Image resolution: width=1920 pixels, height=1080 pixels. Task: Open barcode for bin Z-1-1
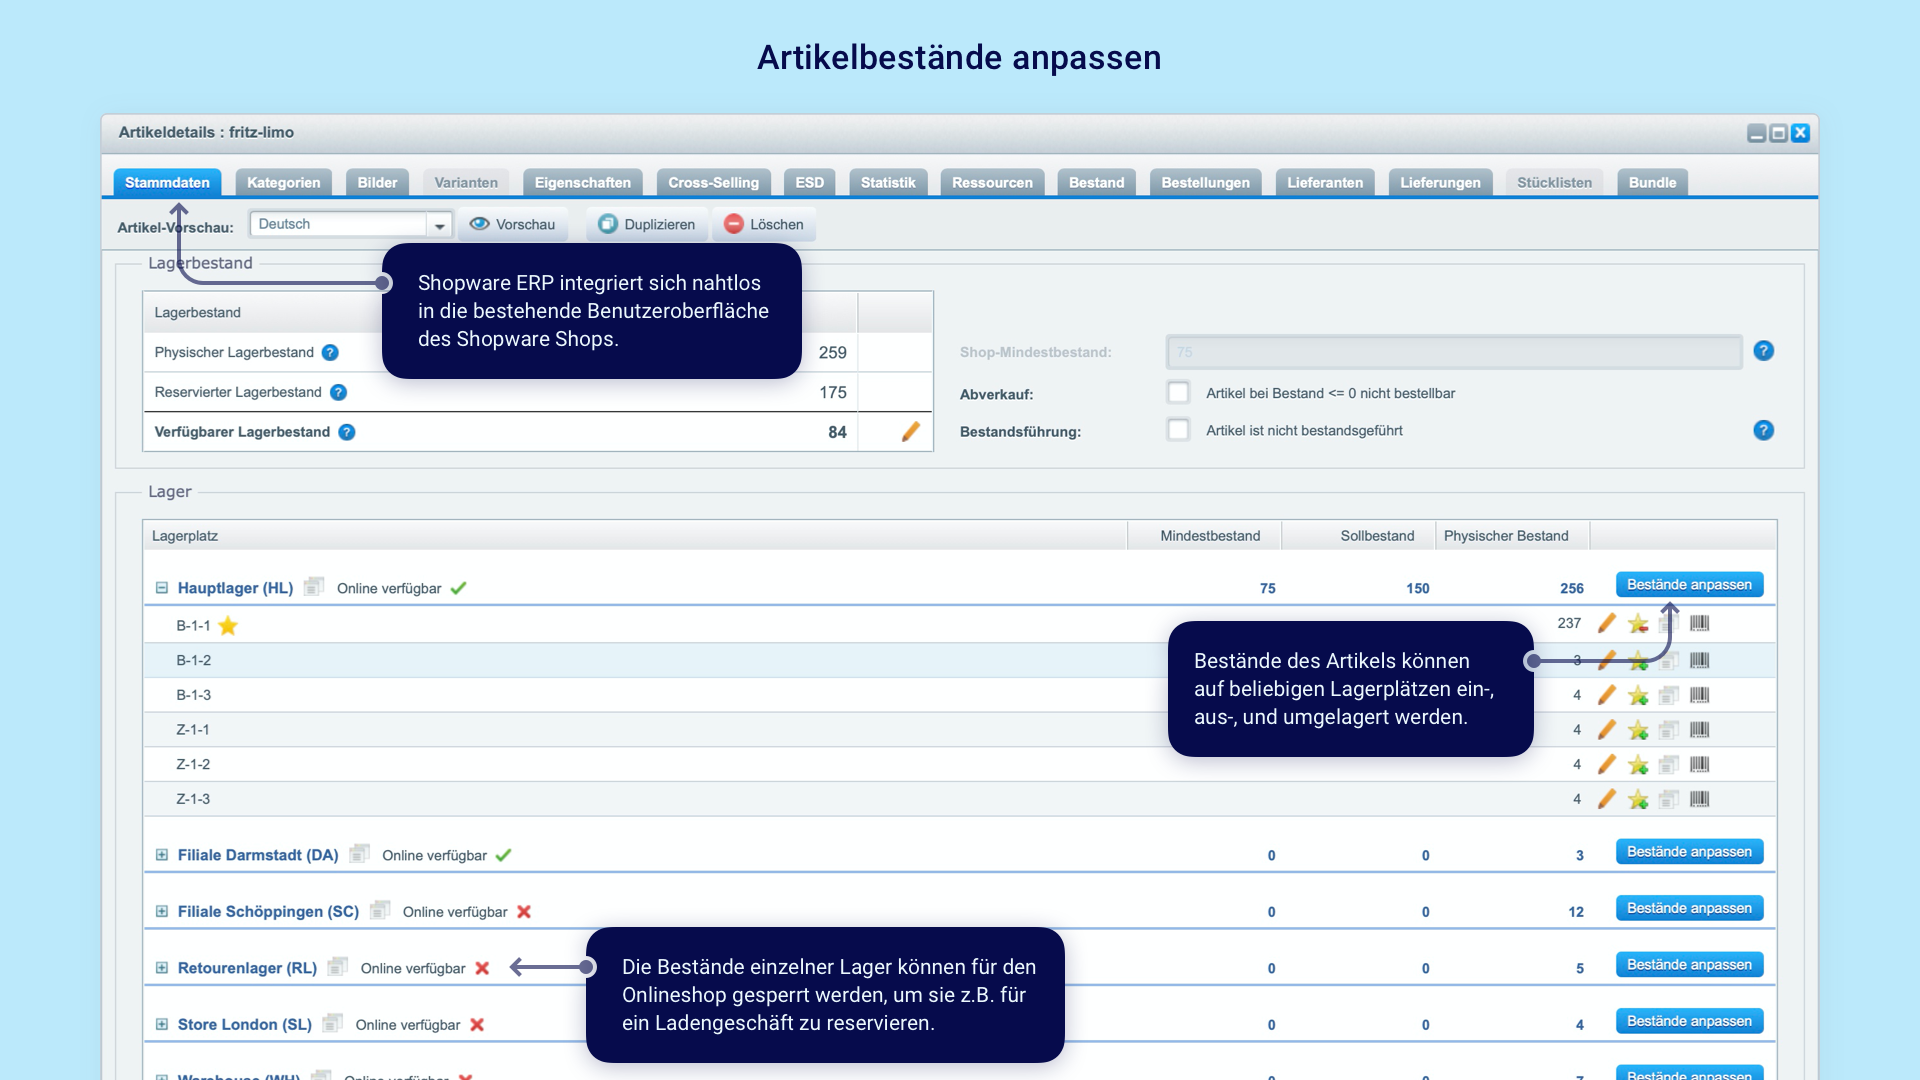tap(1700, 730)
